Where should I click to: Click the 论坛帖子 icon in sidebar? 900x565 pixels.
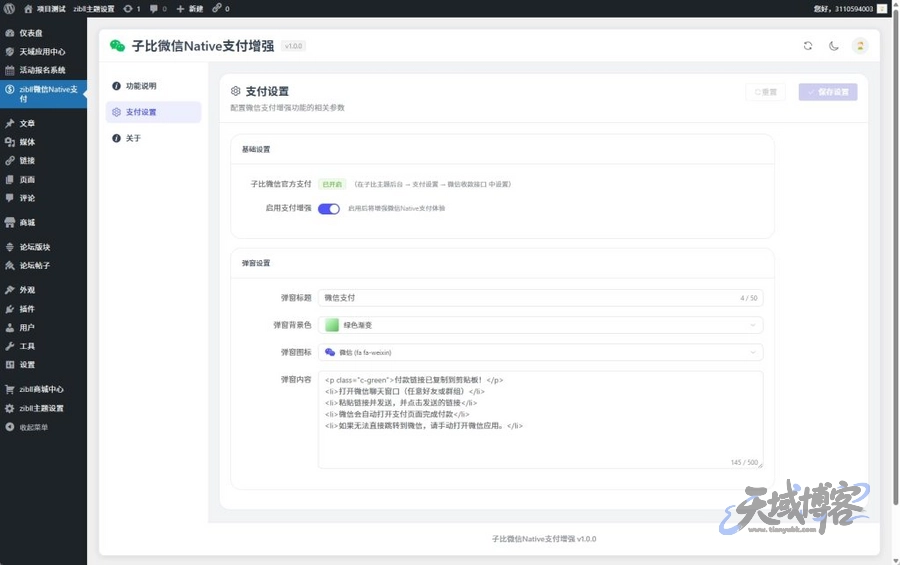10,265
